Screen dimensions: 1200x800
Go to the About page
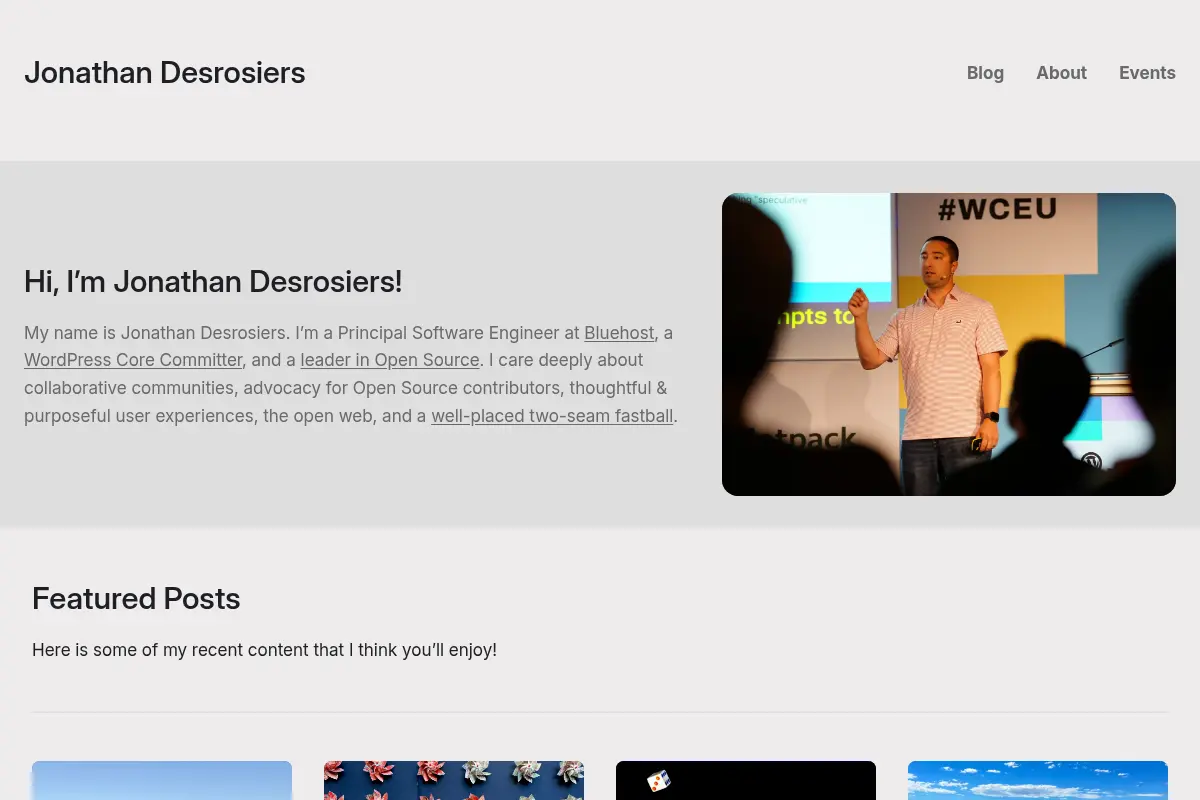click(1061, 73)
